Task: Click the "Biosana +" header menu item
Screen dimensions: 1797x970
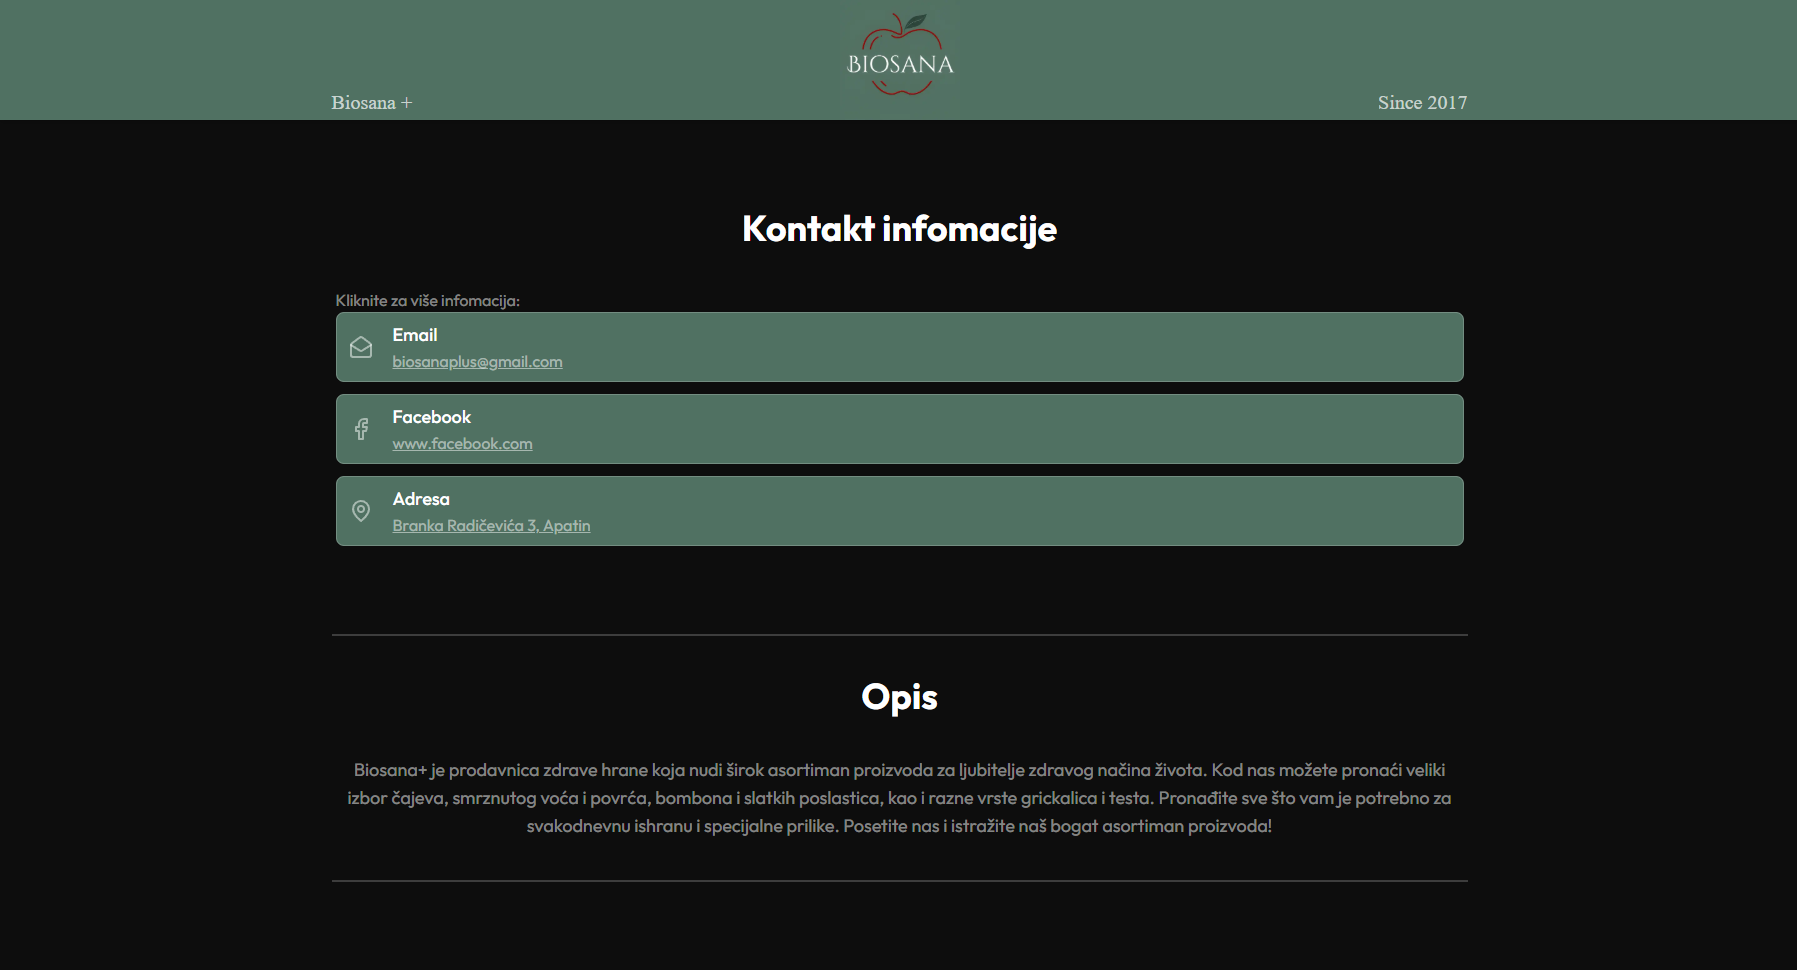Action: coord(371,102)
